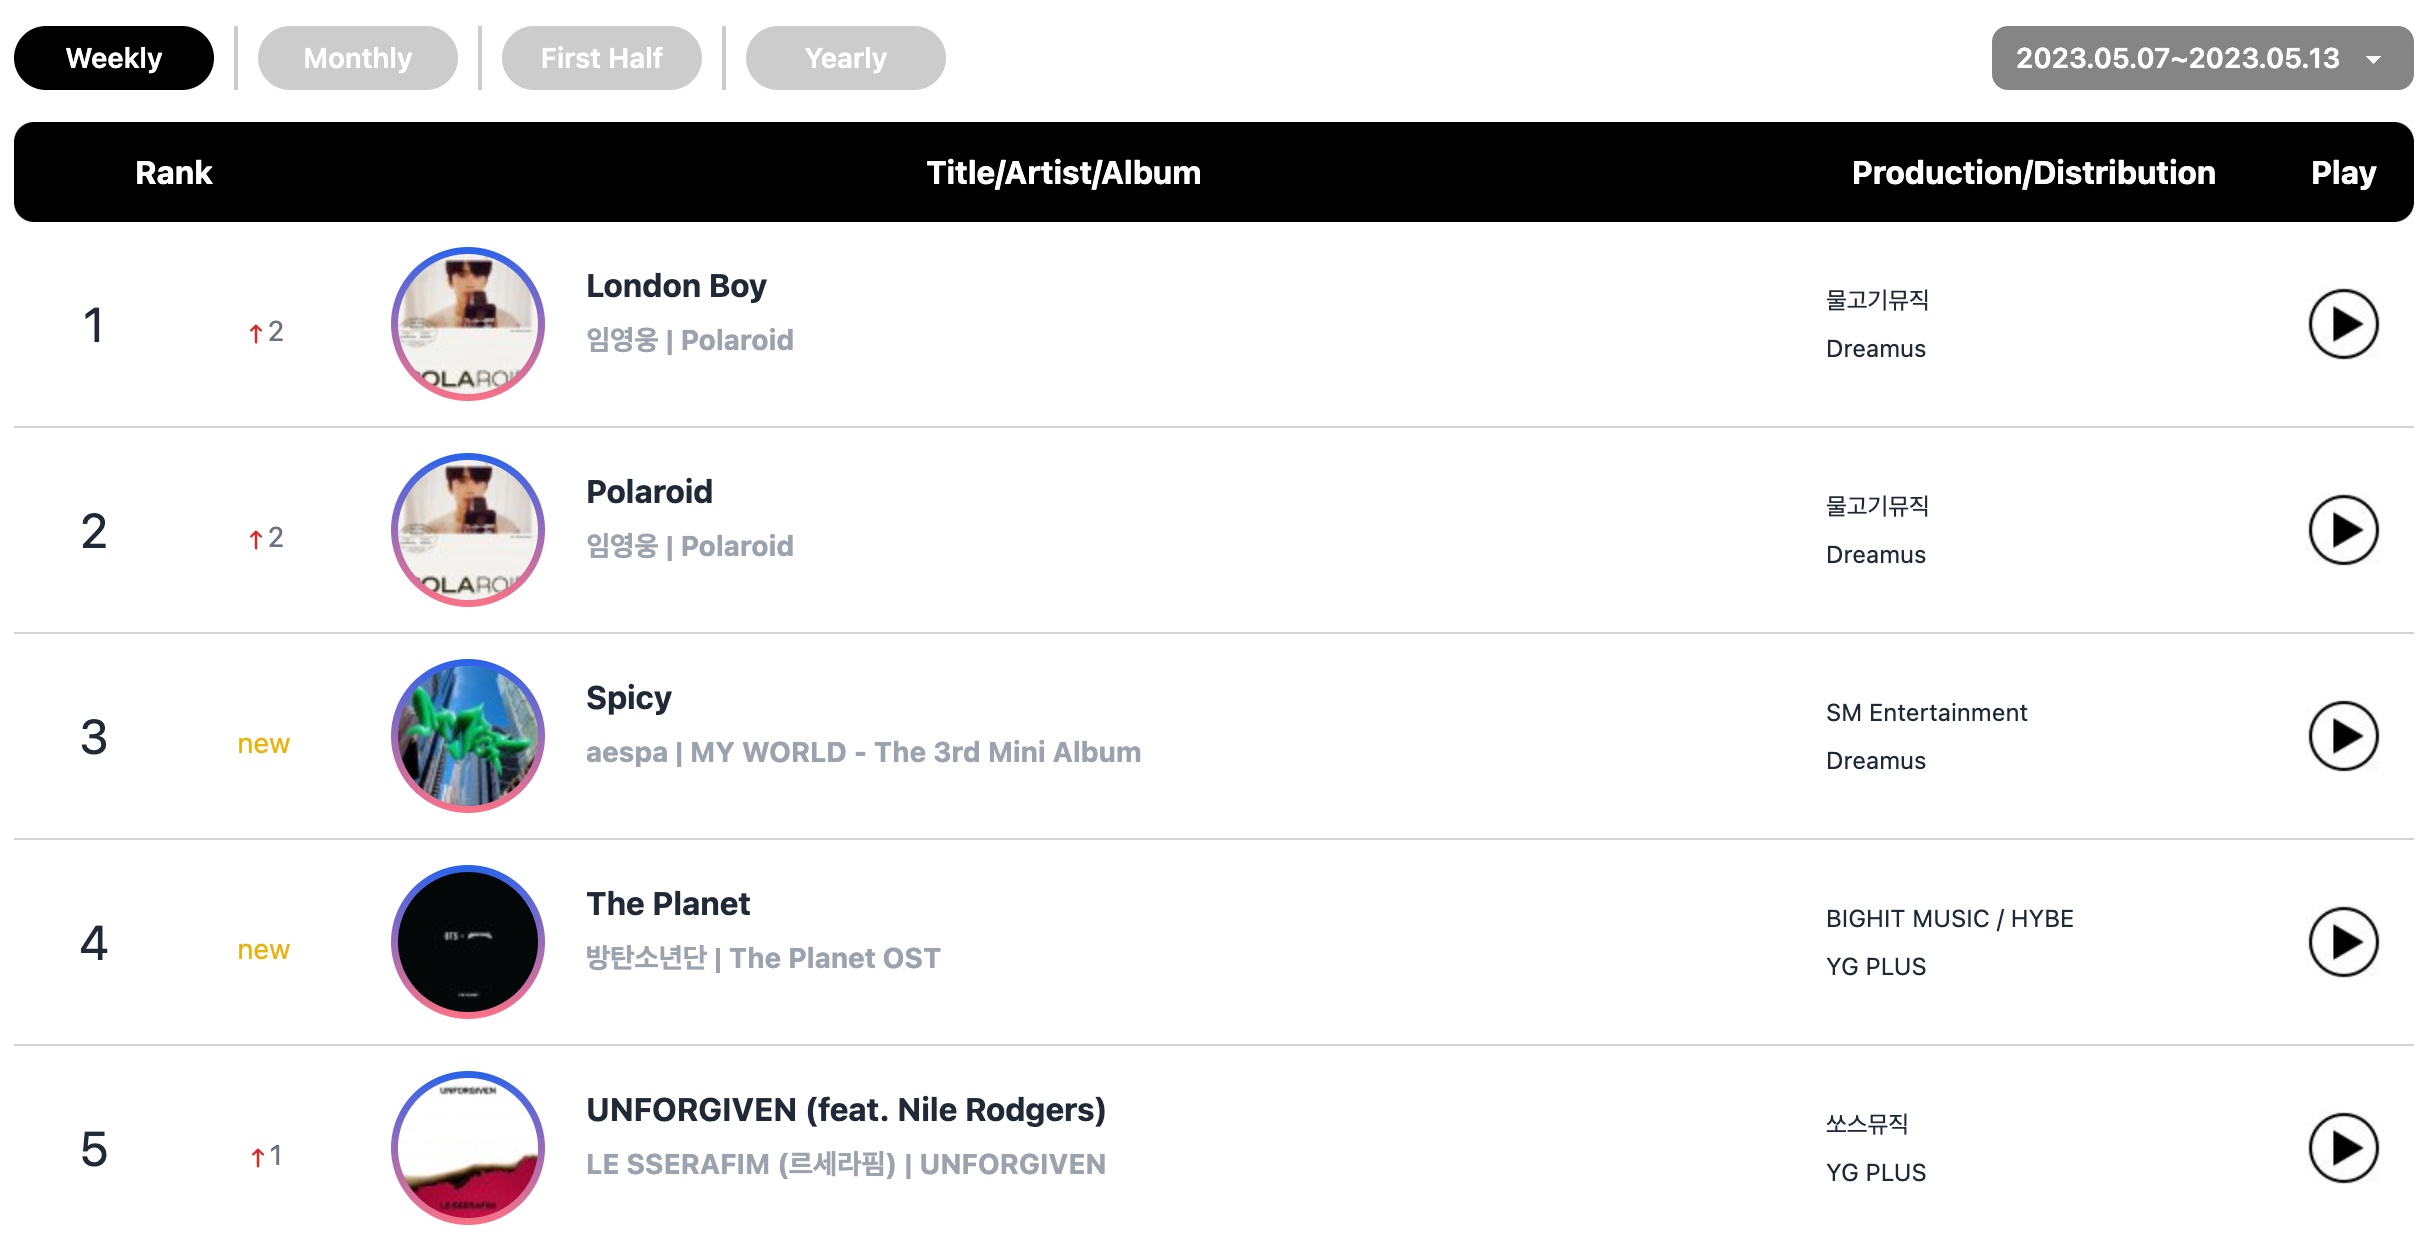
Task: Click aespa MY WORLD album text
Action: point(916,752)
